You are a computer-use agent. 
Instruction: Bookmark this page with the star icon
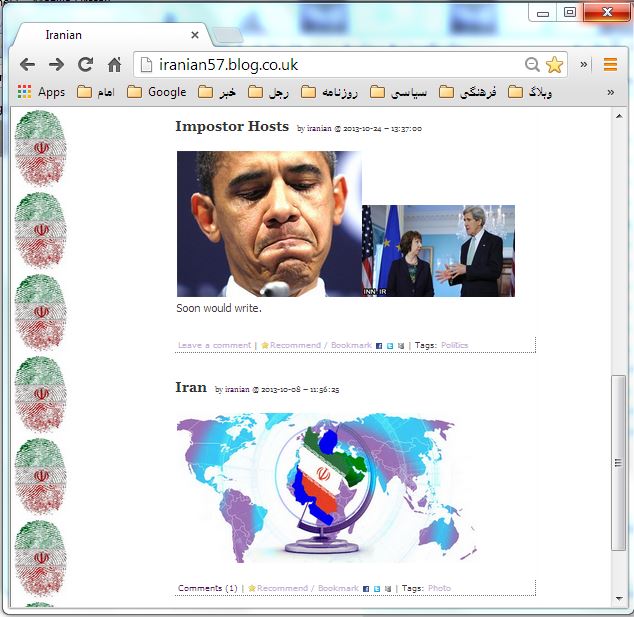pyautogui.click(x=554, y=65)
